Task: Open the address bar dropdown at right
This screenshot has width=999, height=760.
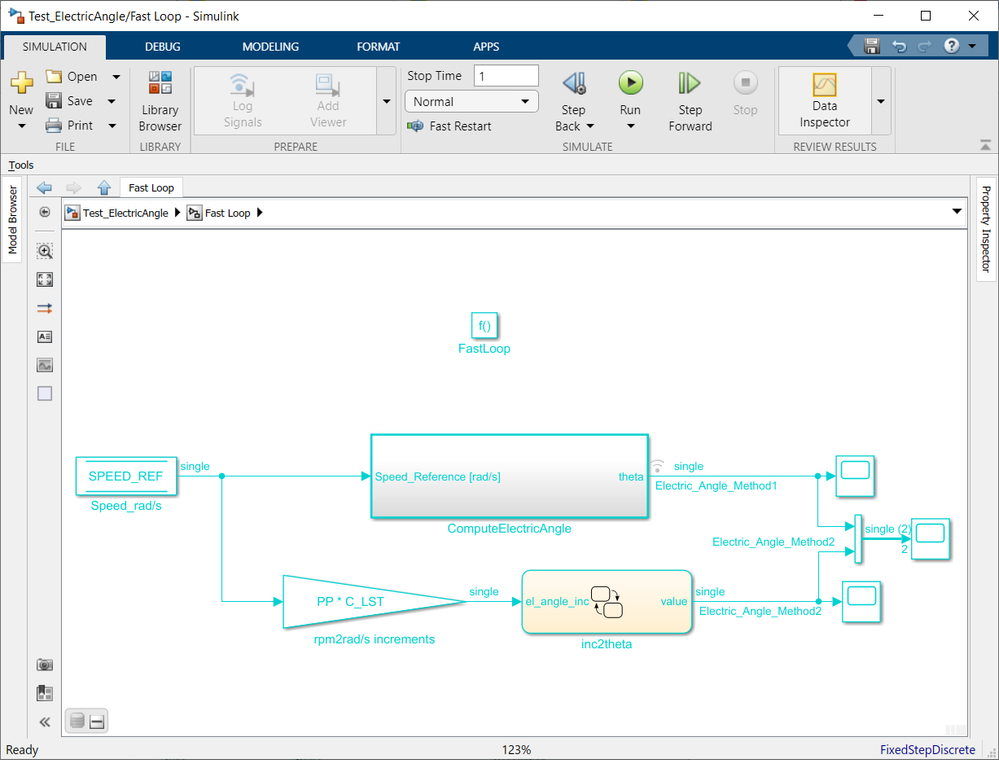Action: tap(956, 212)
